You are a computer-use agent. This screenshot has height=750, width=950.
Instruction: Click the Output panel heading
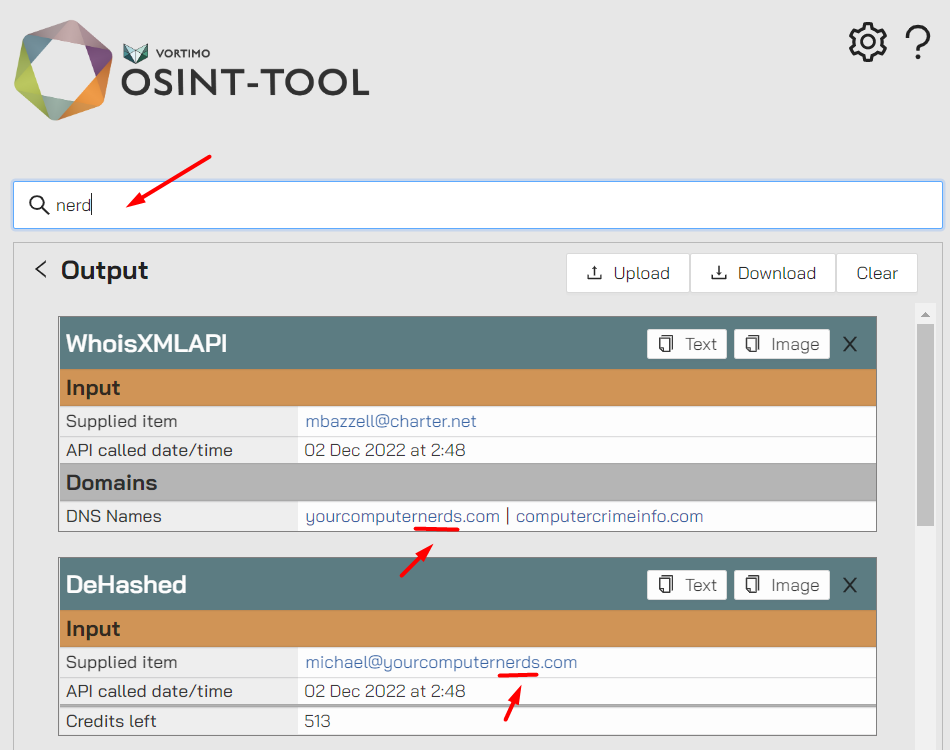[x=104, y=270]
